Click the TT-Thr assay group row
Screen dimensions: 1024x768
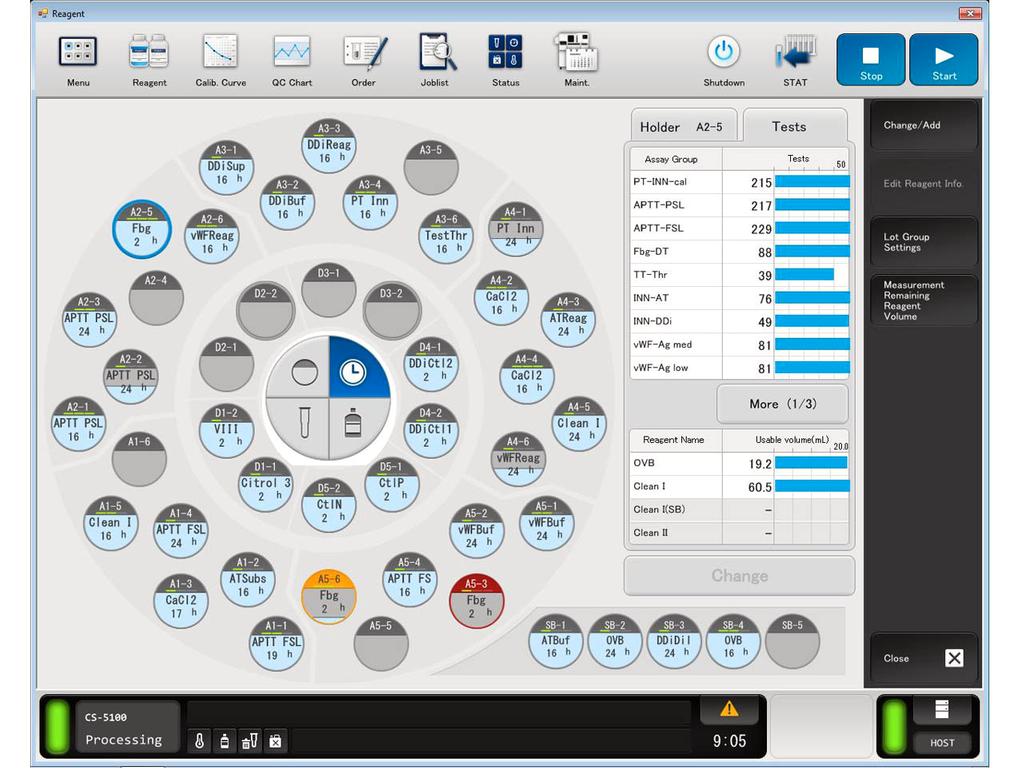coord(740,275)
